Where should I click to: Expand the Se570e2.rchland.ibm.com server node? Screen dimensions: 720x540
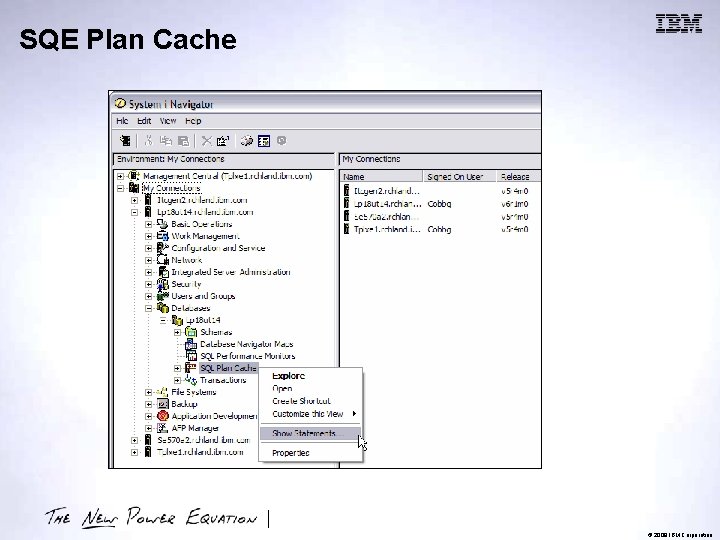point(134,440)
